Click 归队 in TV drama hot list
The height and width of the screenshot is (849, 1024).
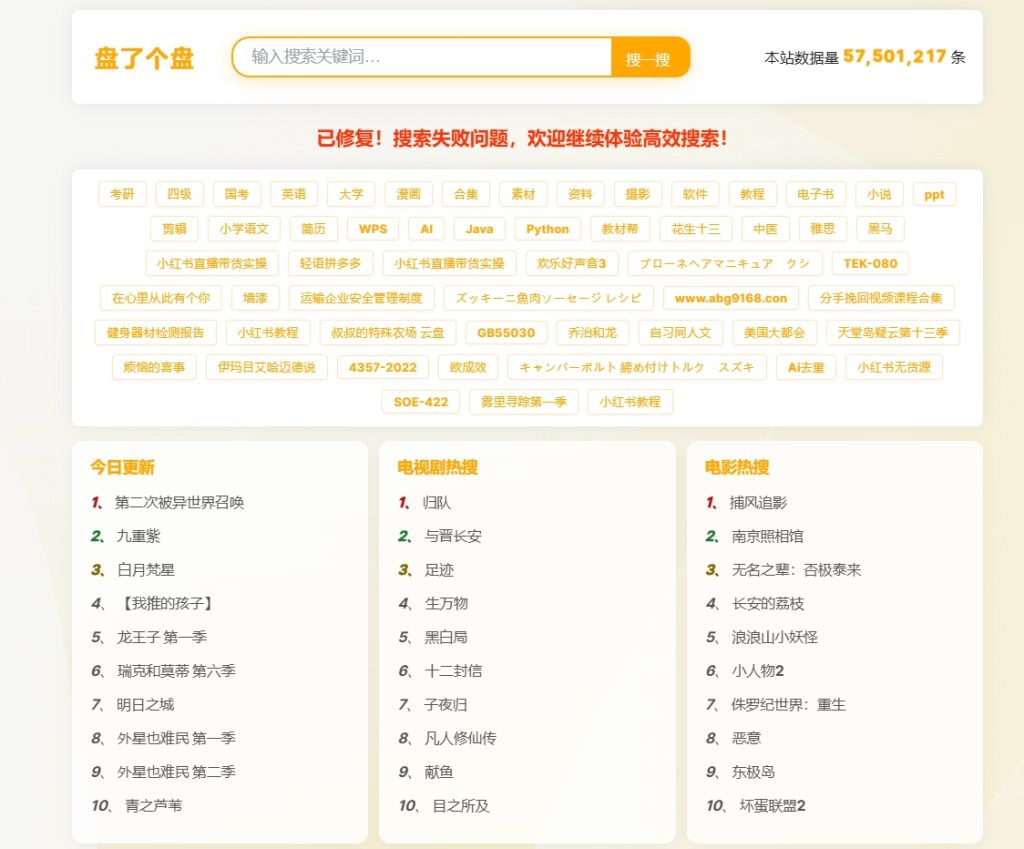[x=438, y=502]
